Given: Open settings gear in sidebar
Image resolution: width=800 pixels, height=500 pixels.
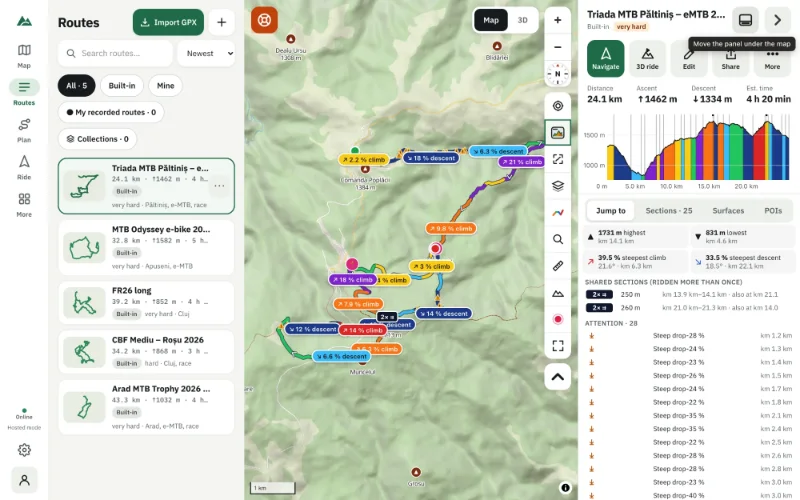Looking at the screenshot, I should point(24,450).
